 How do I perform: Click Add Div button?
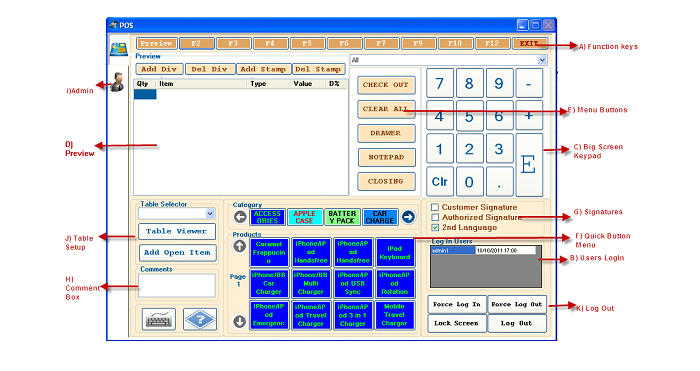pyautogui.click(x=159, y=69)
